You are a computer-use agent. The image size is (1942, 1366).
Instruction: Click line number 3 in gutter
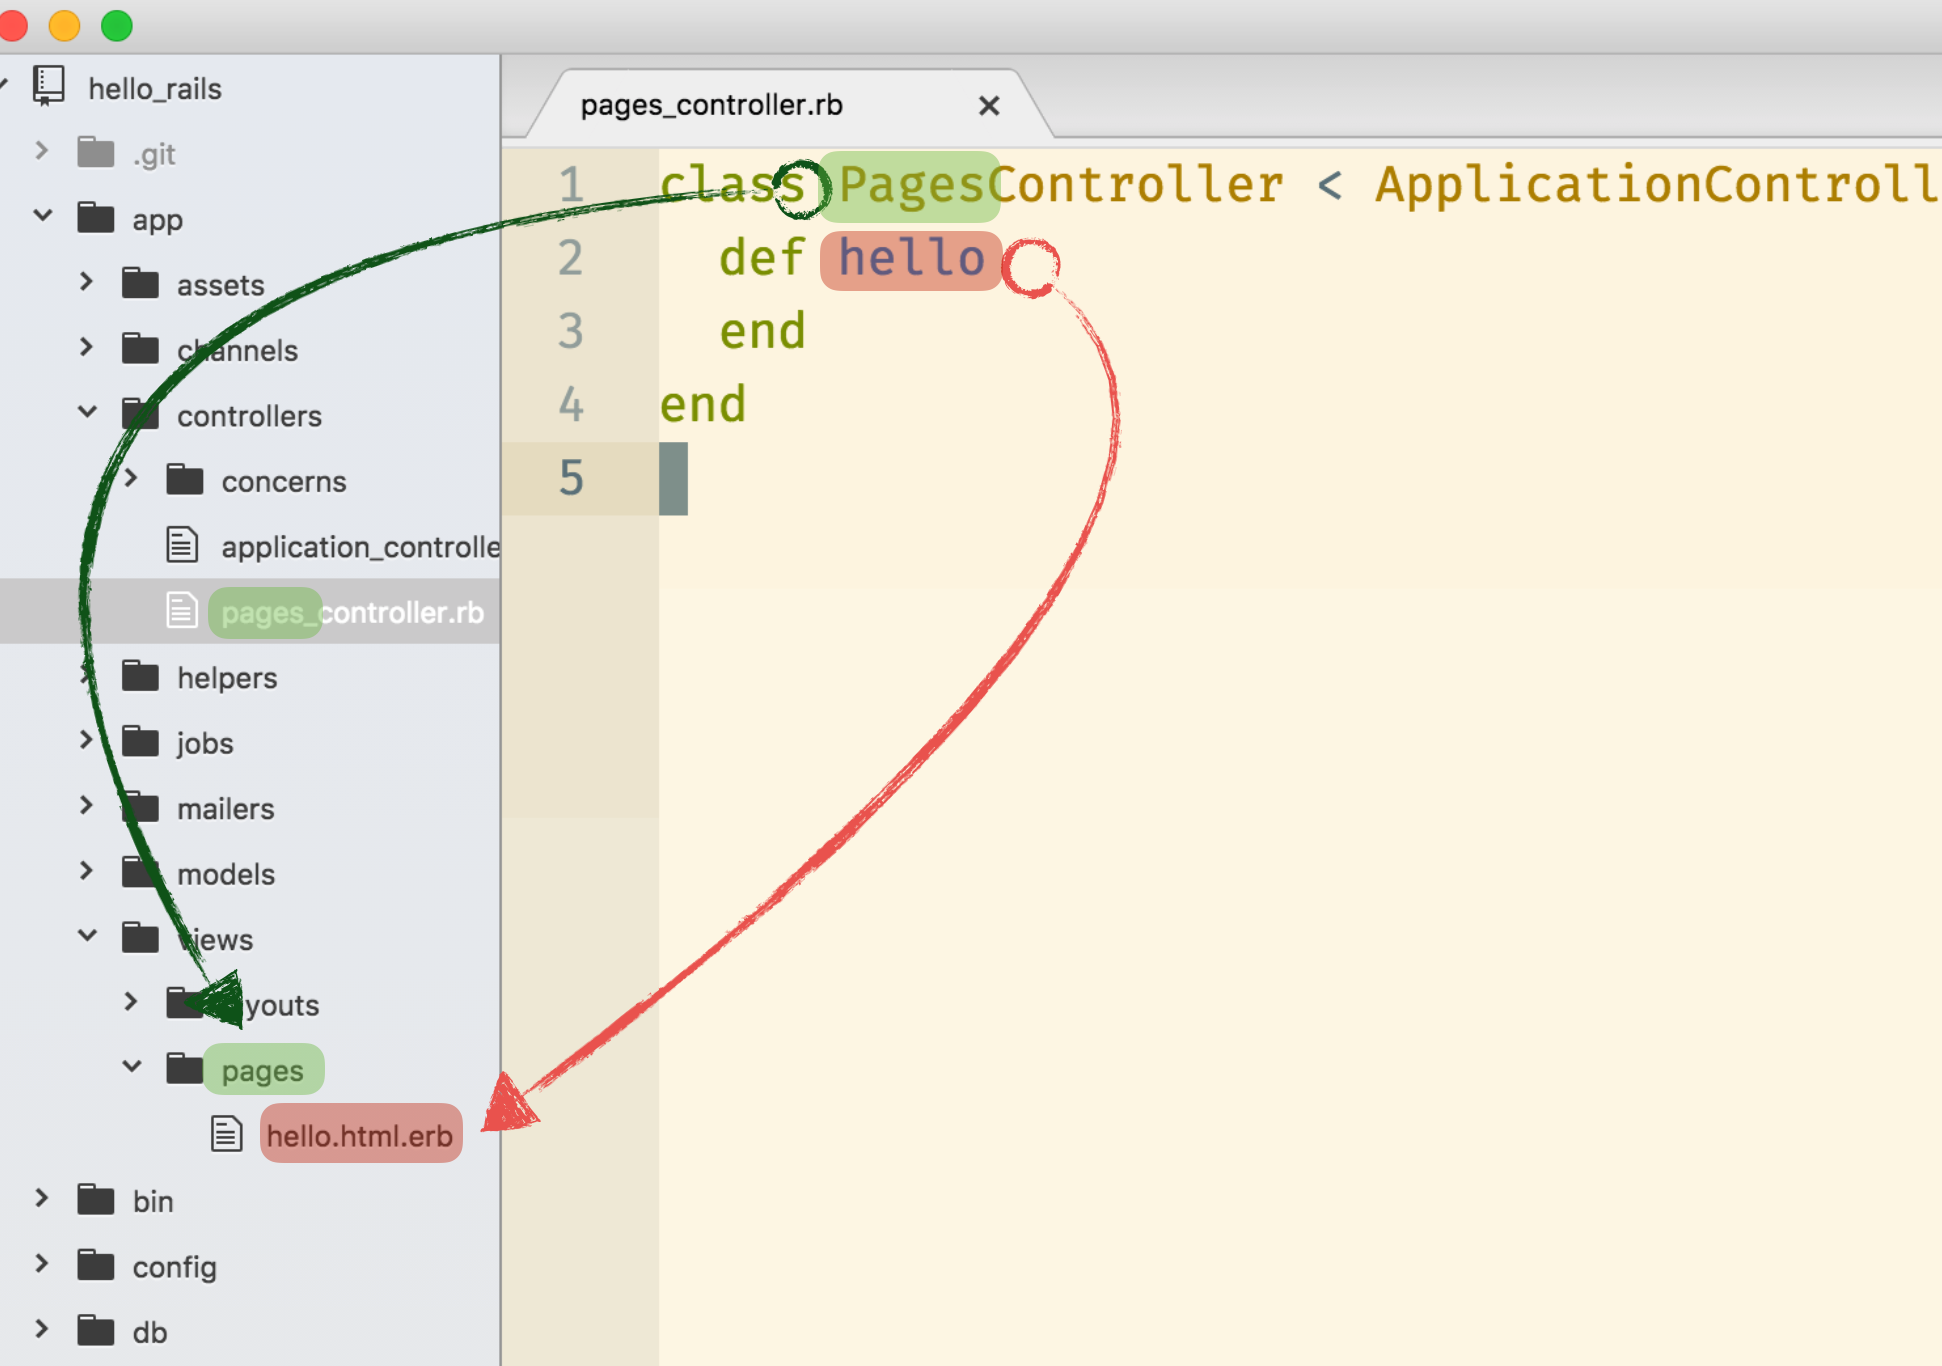571,331
